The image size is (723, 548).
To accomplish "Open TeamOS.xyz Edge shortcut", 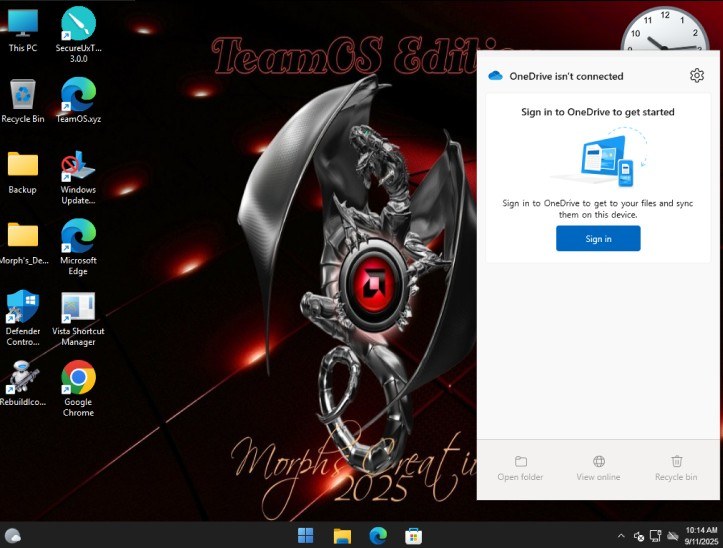I will click(78, 100).
